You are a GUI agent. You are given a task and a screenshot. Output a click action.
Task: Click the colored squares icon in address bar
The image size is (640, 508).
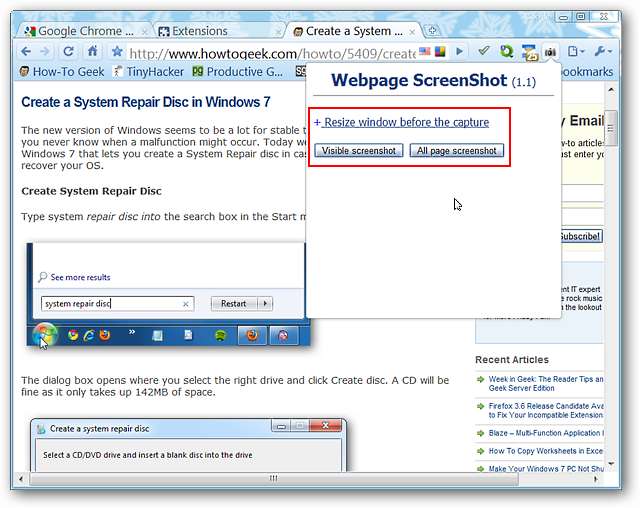[x=440, y=51]
